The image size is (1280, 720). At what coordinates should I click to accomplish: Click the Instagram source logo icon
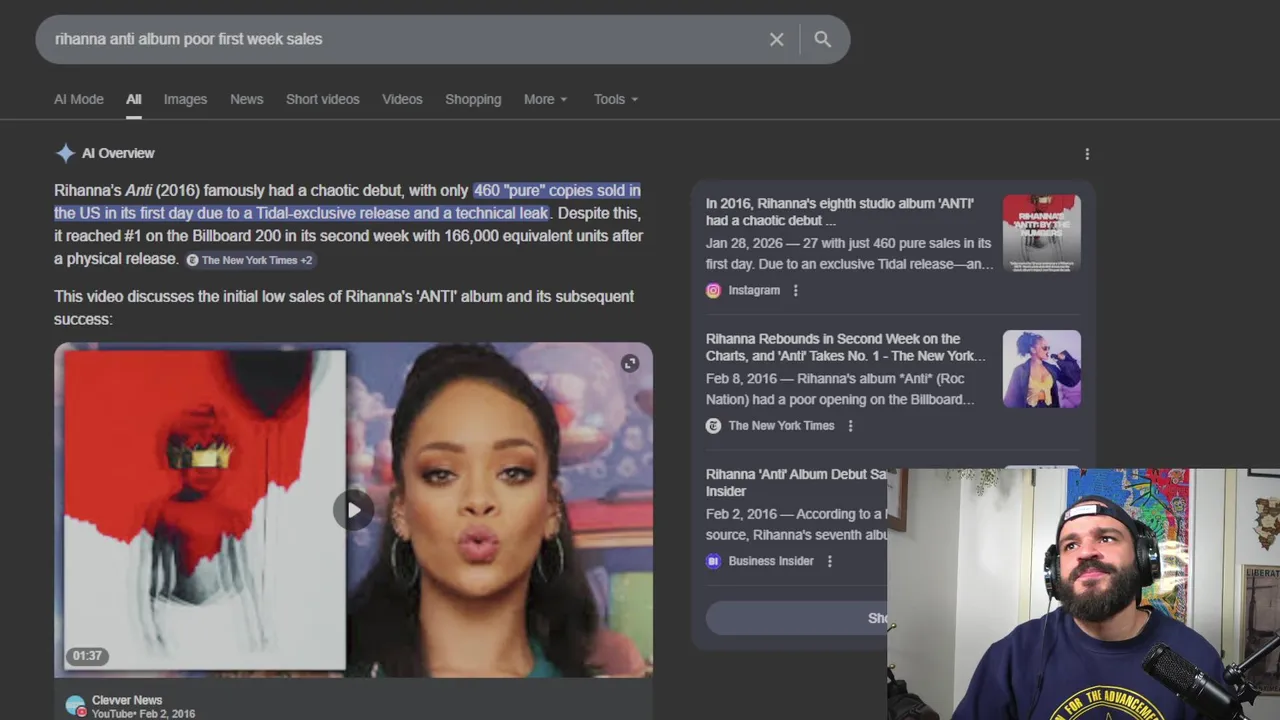coord(713,290)
